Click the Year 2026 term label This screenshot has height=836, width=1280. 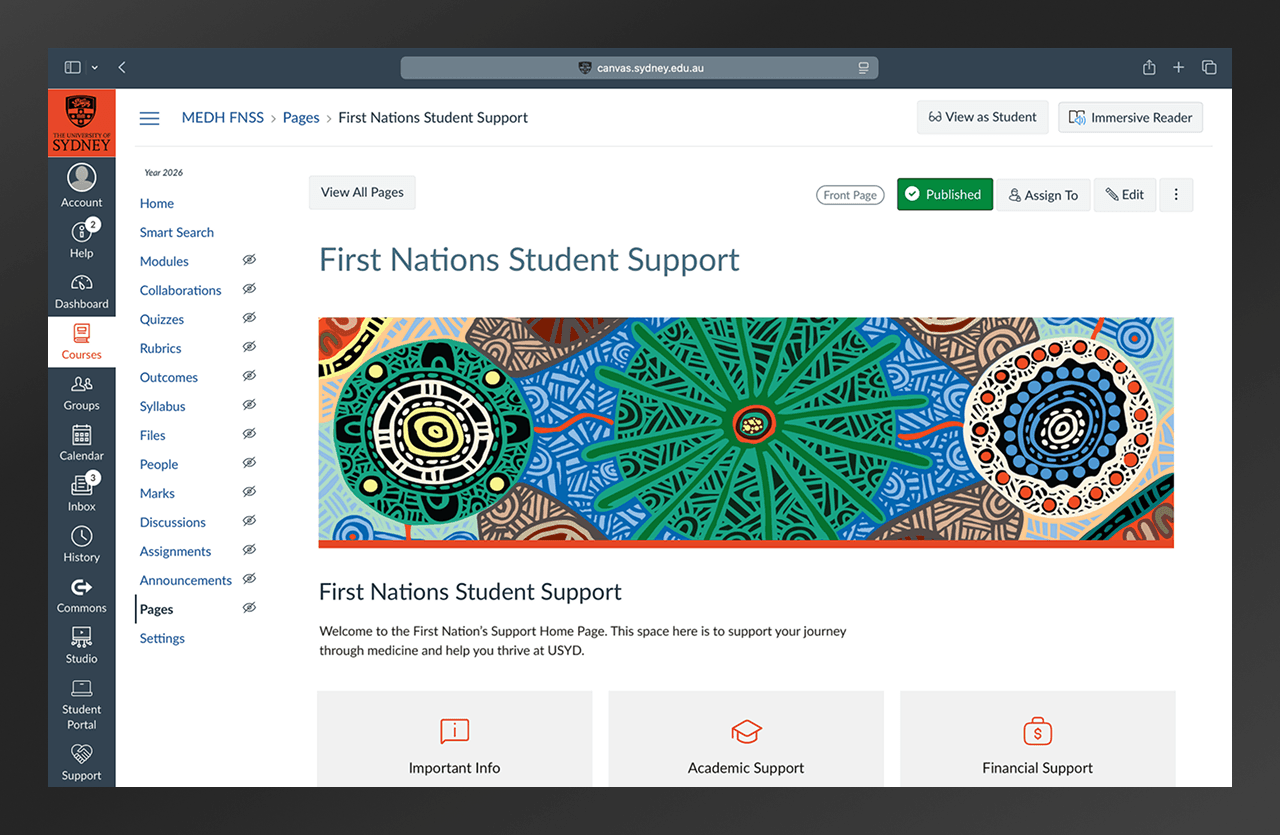click(164, 173)
